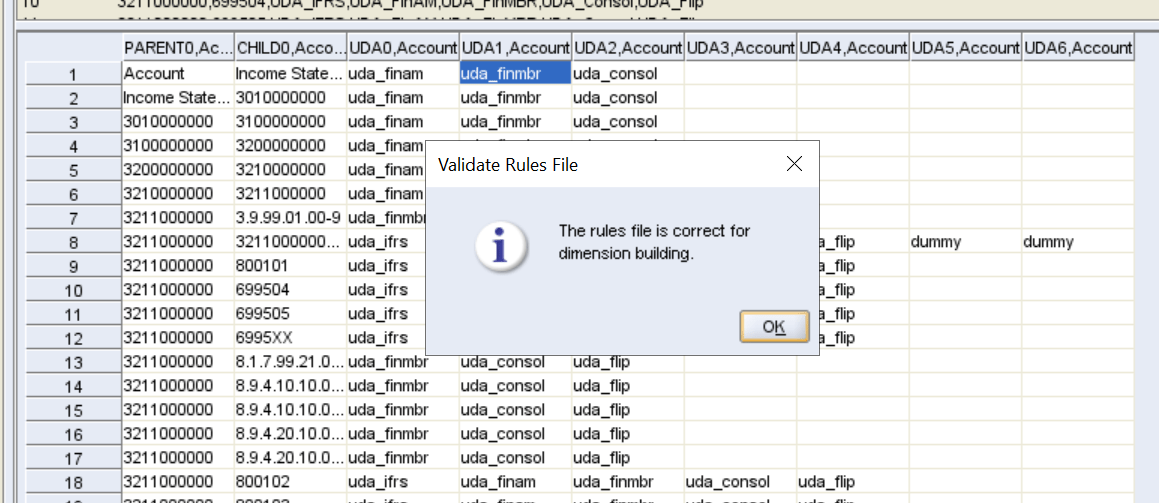
Task: Click the '3100000000' child cell in row 3
Action: pyautogui.click(x=290, y=121)
